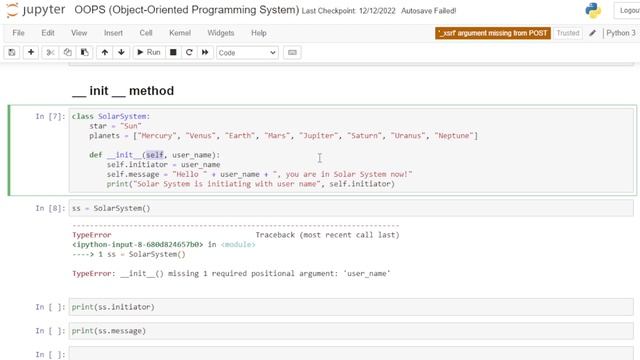Save and checkpoint the notebook
Screen dimensions: 640x360
pyautogui.click(x=12, y=52)
